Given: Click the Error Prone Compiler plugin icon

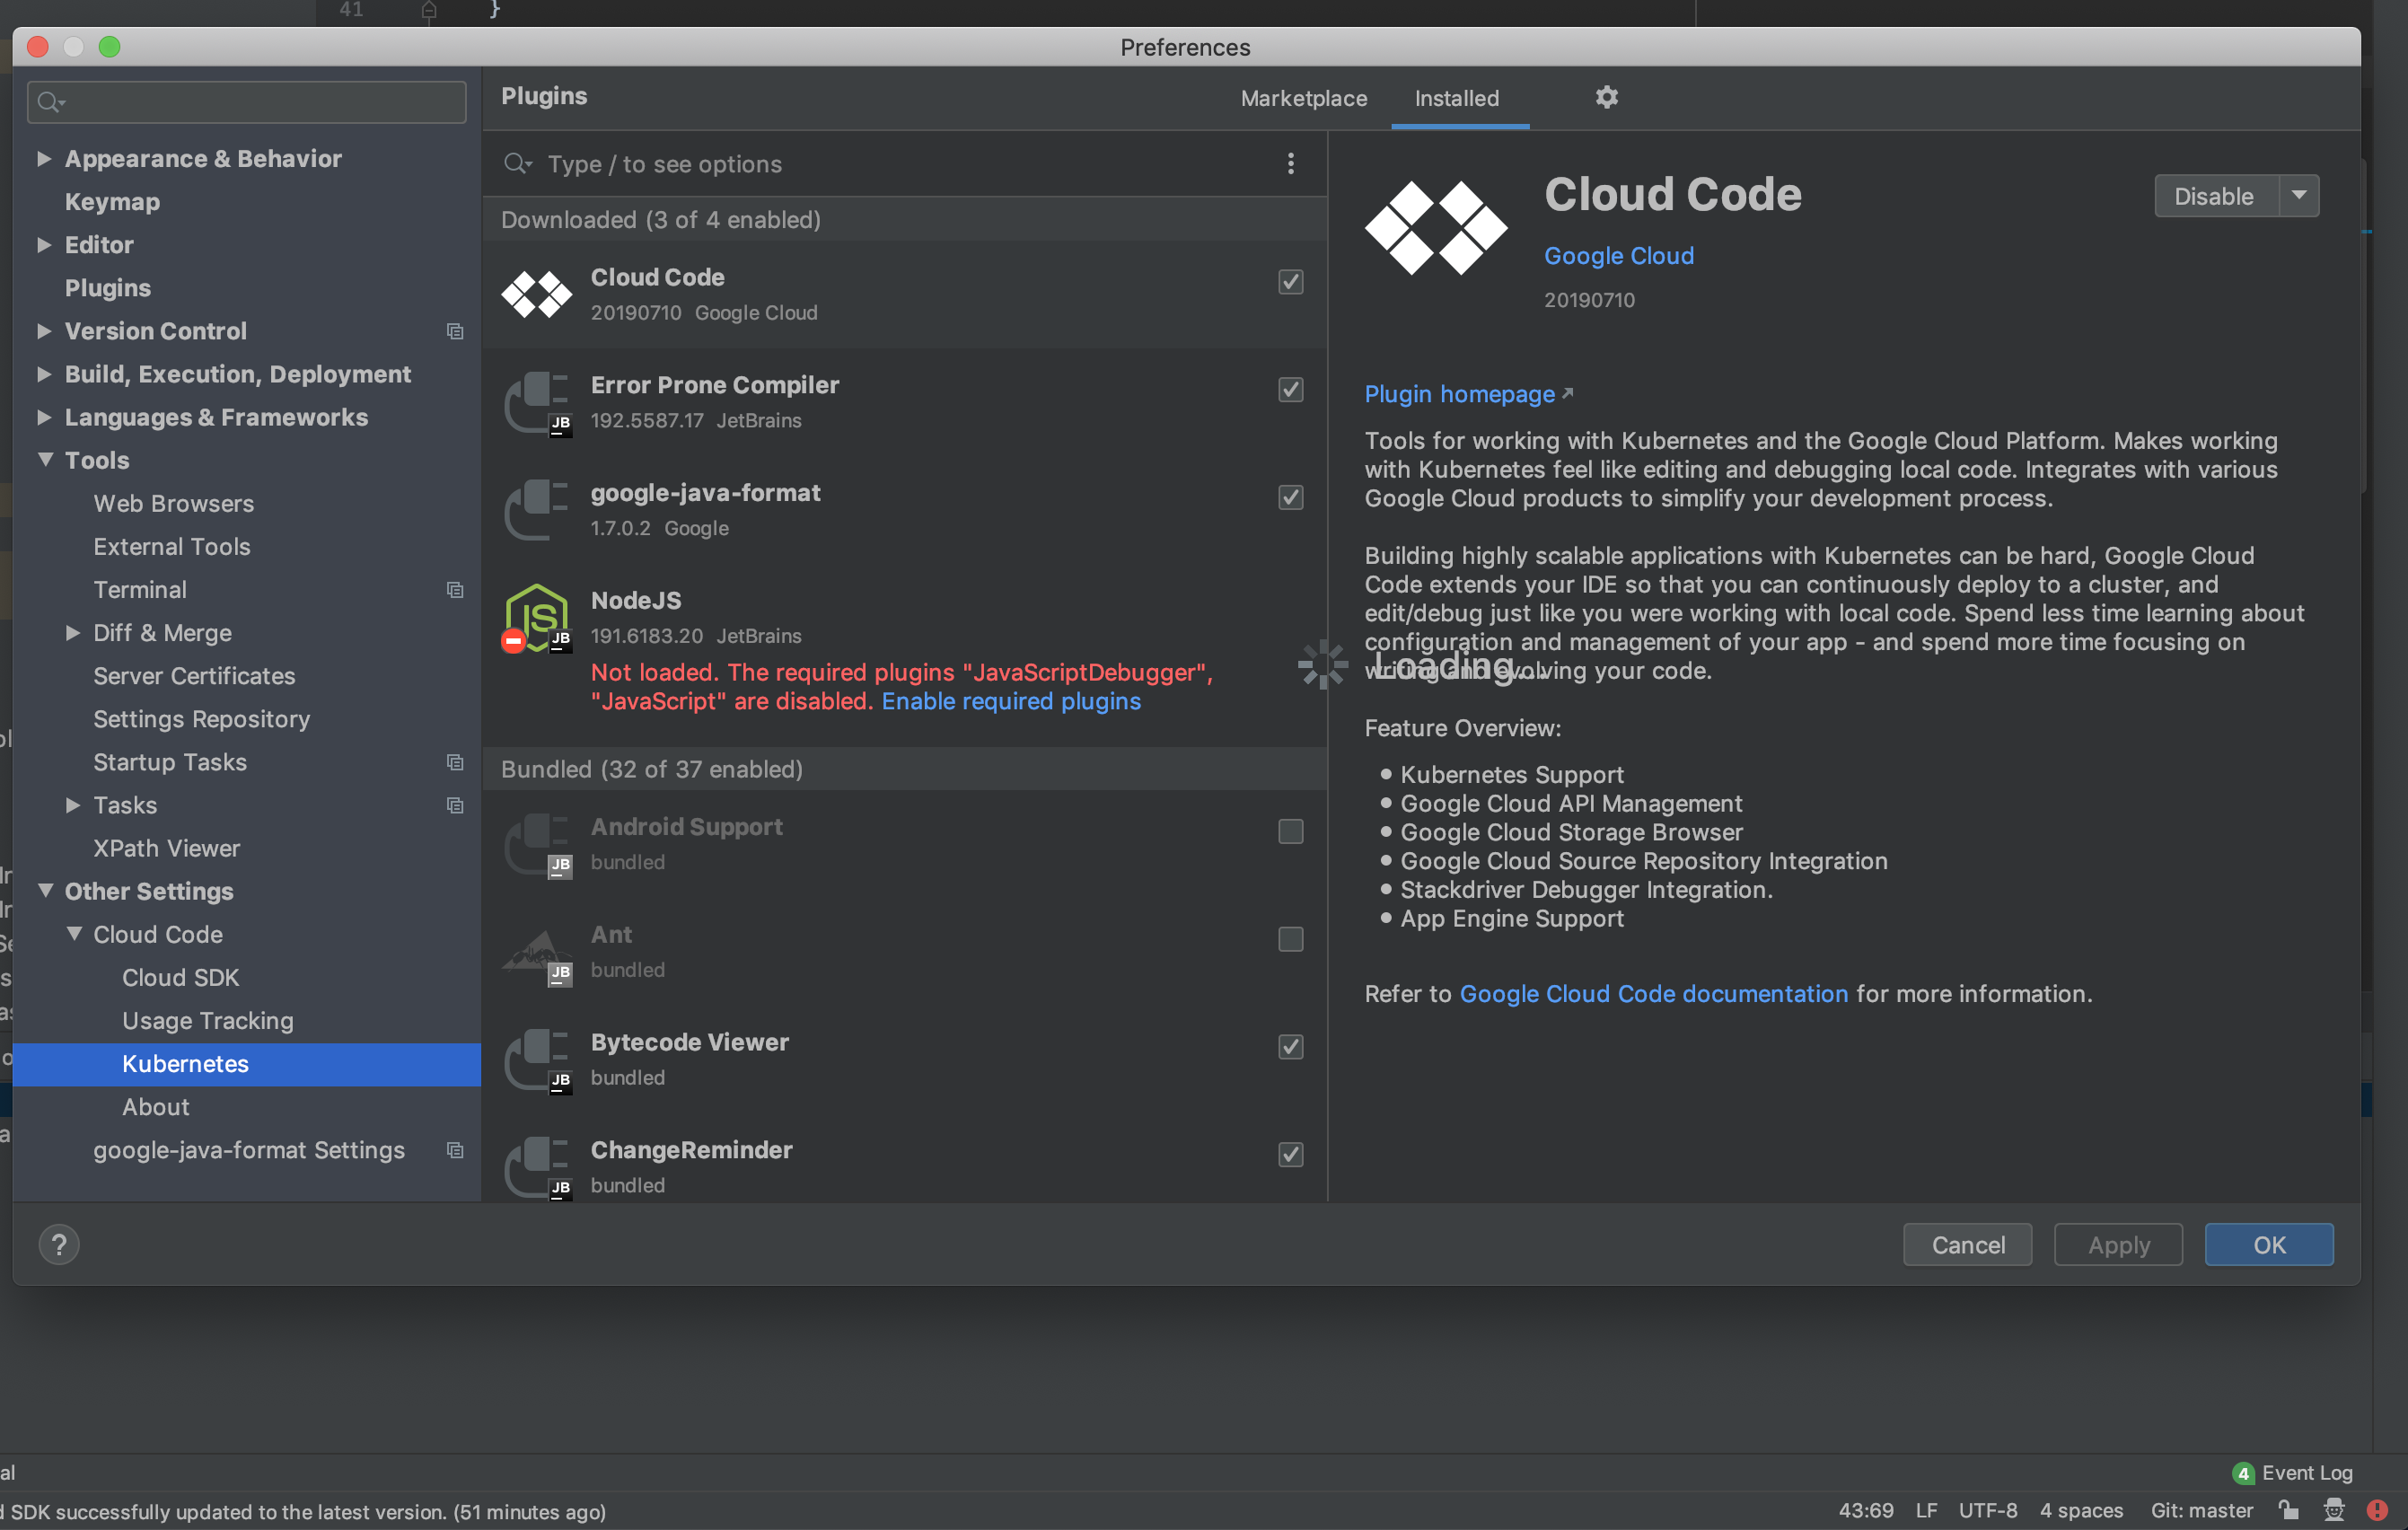Looking at the screenshot, I should tap(536, 402).
